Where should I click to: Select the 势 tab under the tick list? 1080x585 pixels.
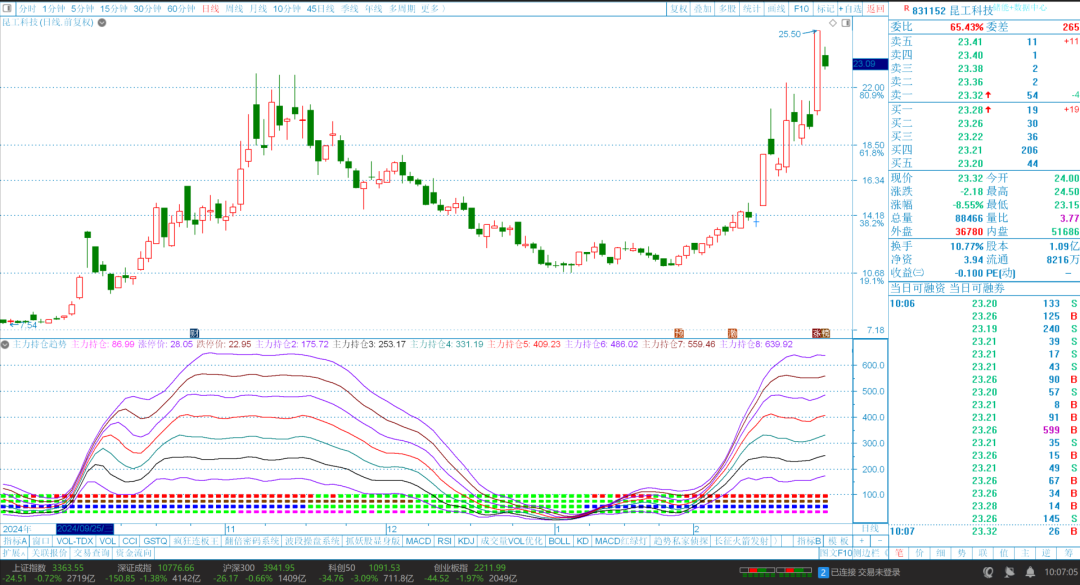coord(962,553)
